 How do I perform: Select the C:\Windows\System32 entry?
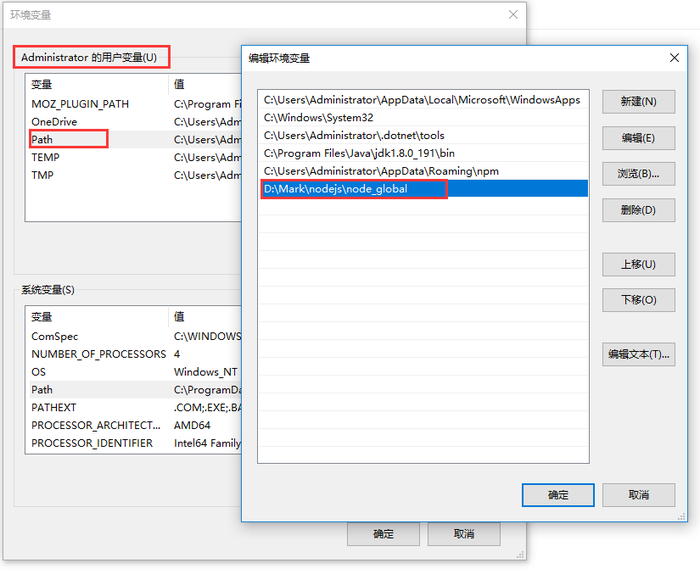pos(423,118)
